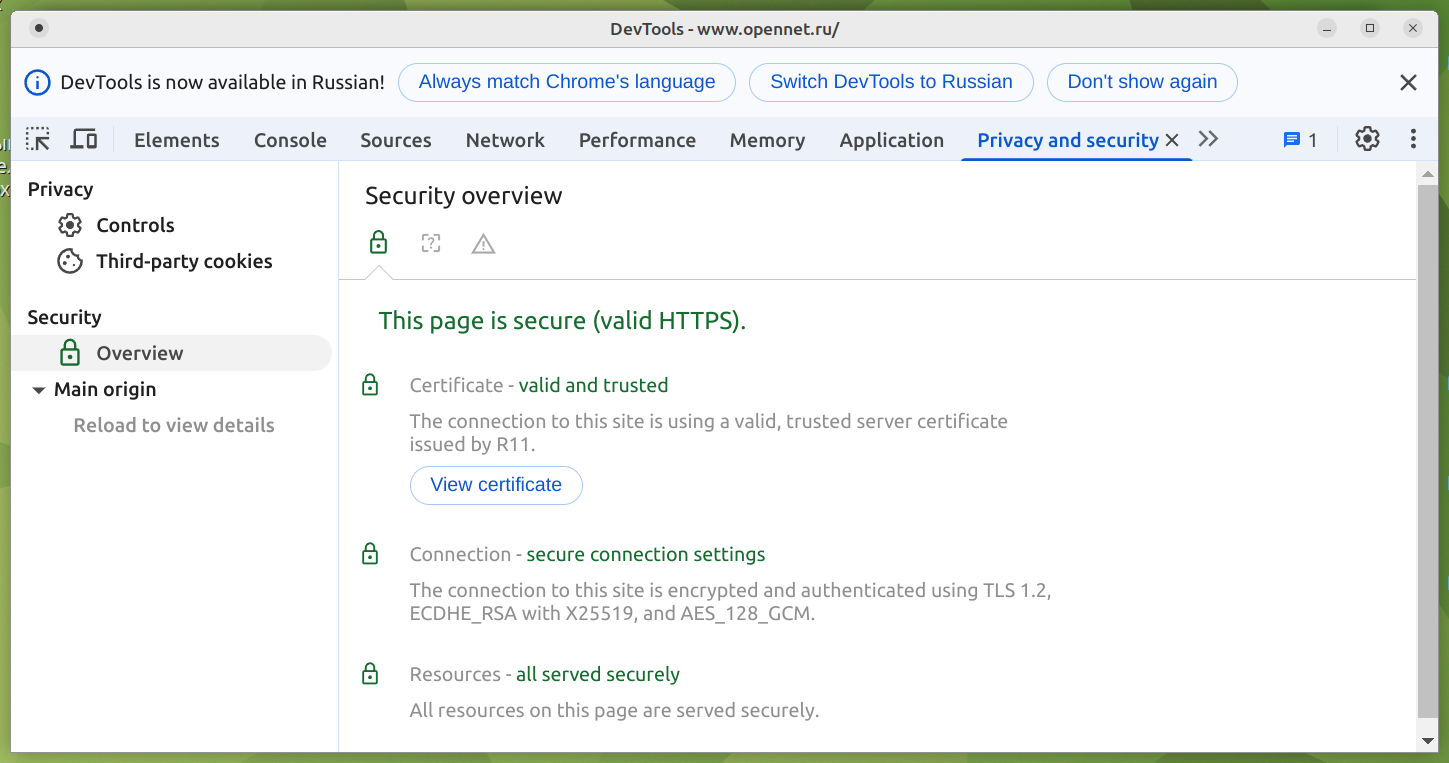Select the green lock secure overview icon
Viewport: 1449px width, 763px height.
378,243
